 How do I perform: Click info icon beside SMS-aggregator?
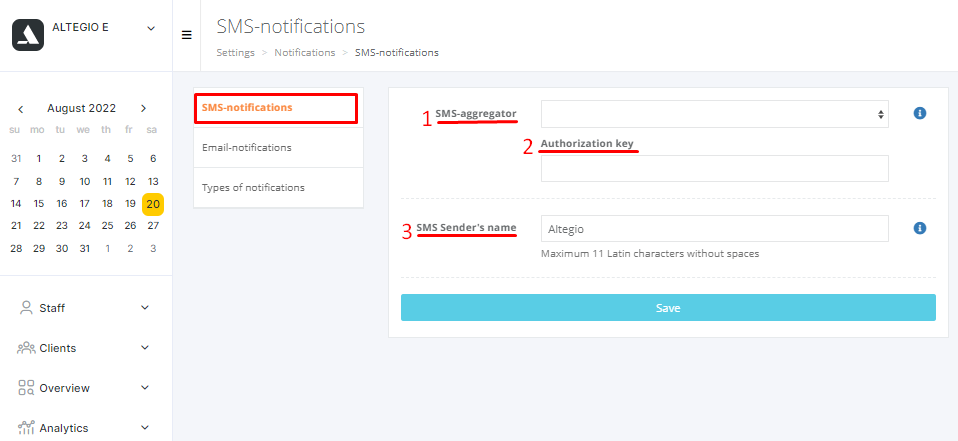(920, 114)
